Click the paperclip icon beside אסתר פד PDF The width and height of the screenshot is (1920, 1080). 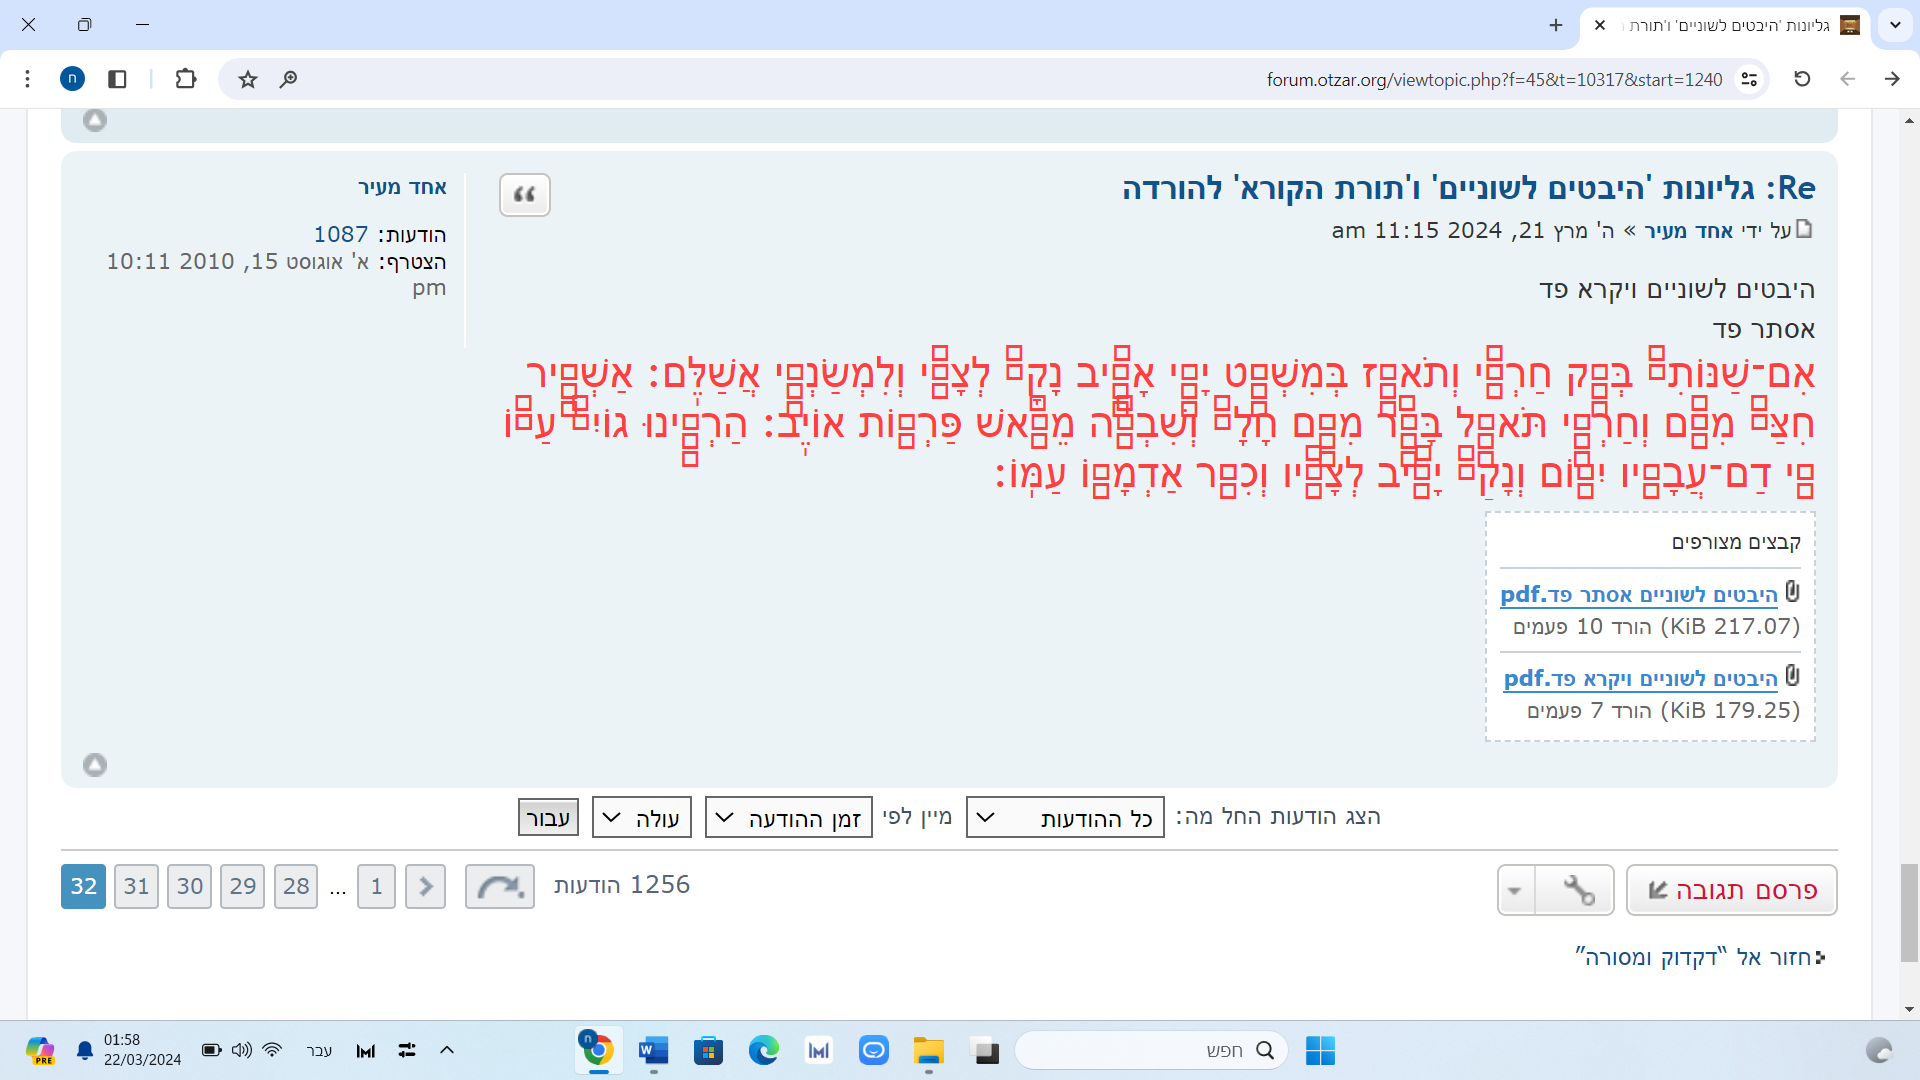pyautogui.click(x=1791, y=591)
